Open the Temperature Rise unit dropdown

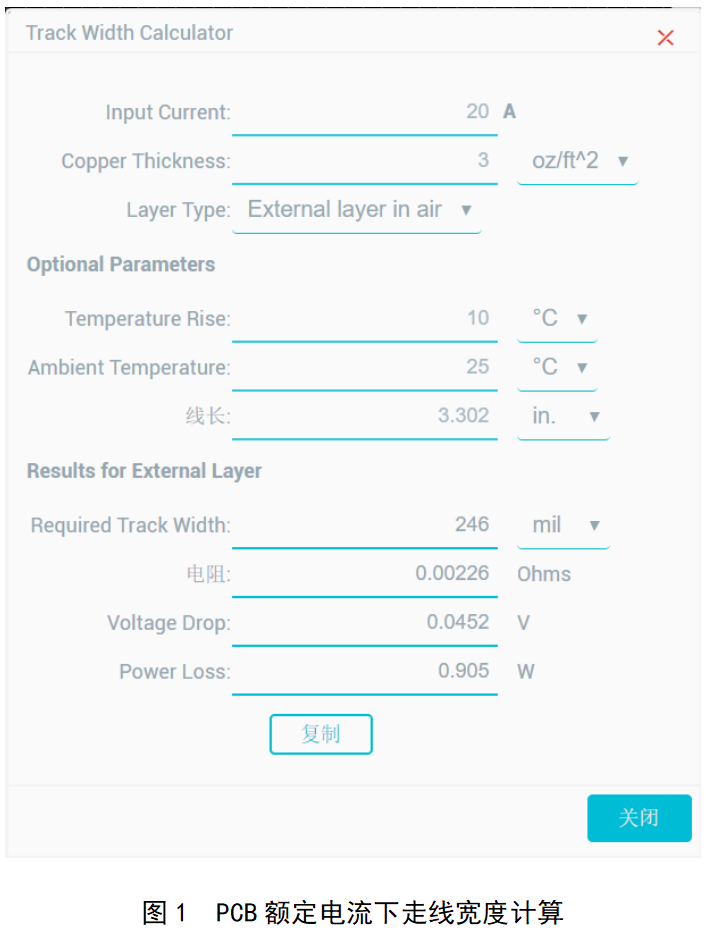(557, 319)
